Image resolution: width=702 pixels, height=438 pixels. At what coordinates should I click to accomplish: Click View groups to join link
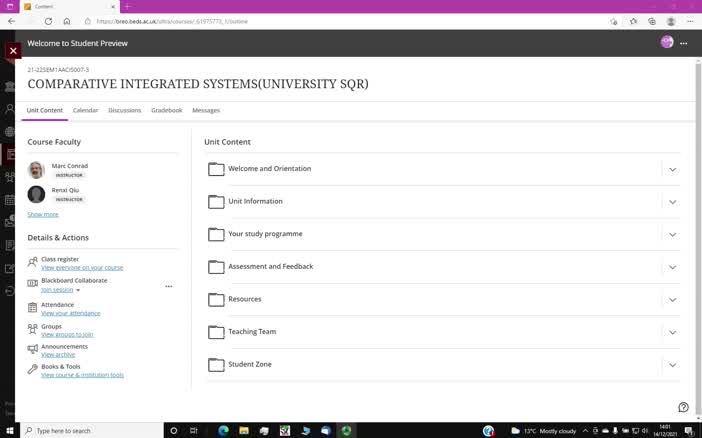coord(67,335)
